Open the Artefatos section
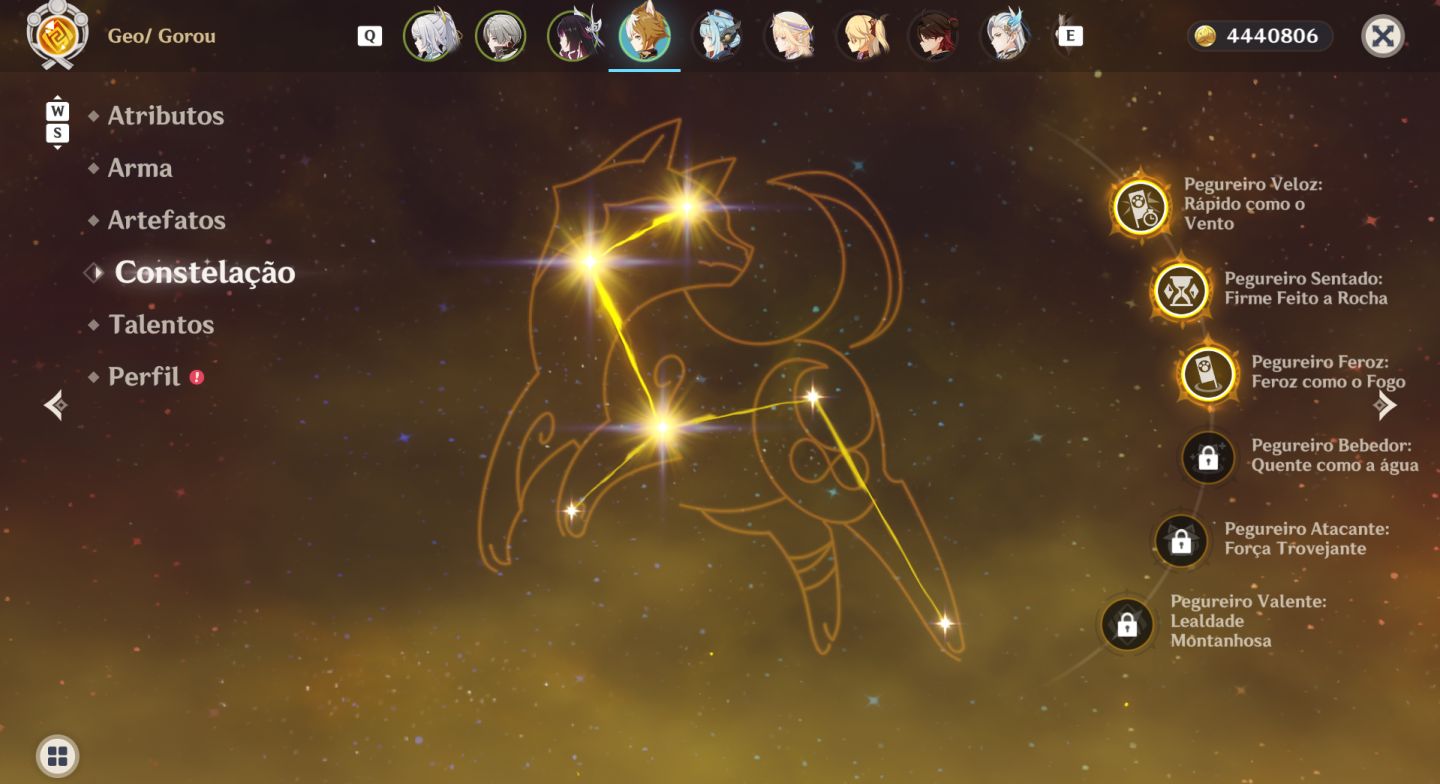 (166, 220)
